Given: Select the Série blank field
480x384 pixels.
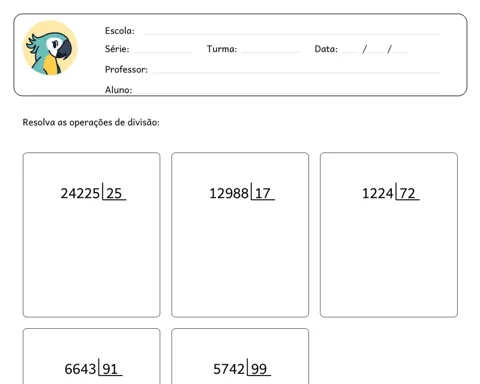Looking at the screenshot, I should point(162,52).
